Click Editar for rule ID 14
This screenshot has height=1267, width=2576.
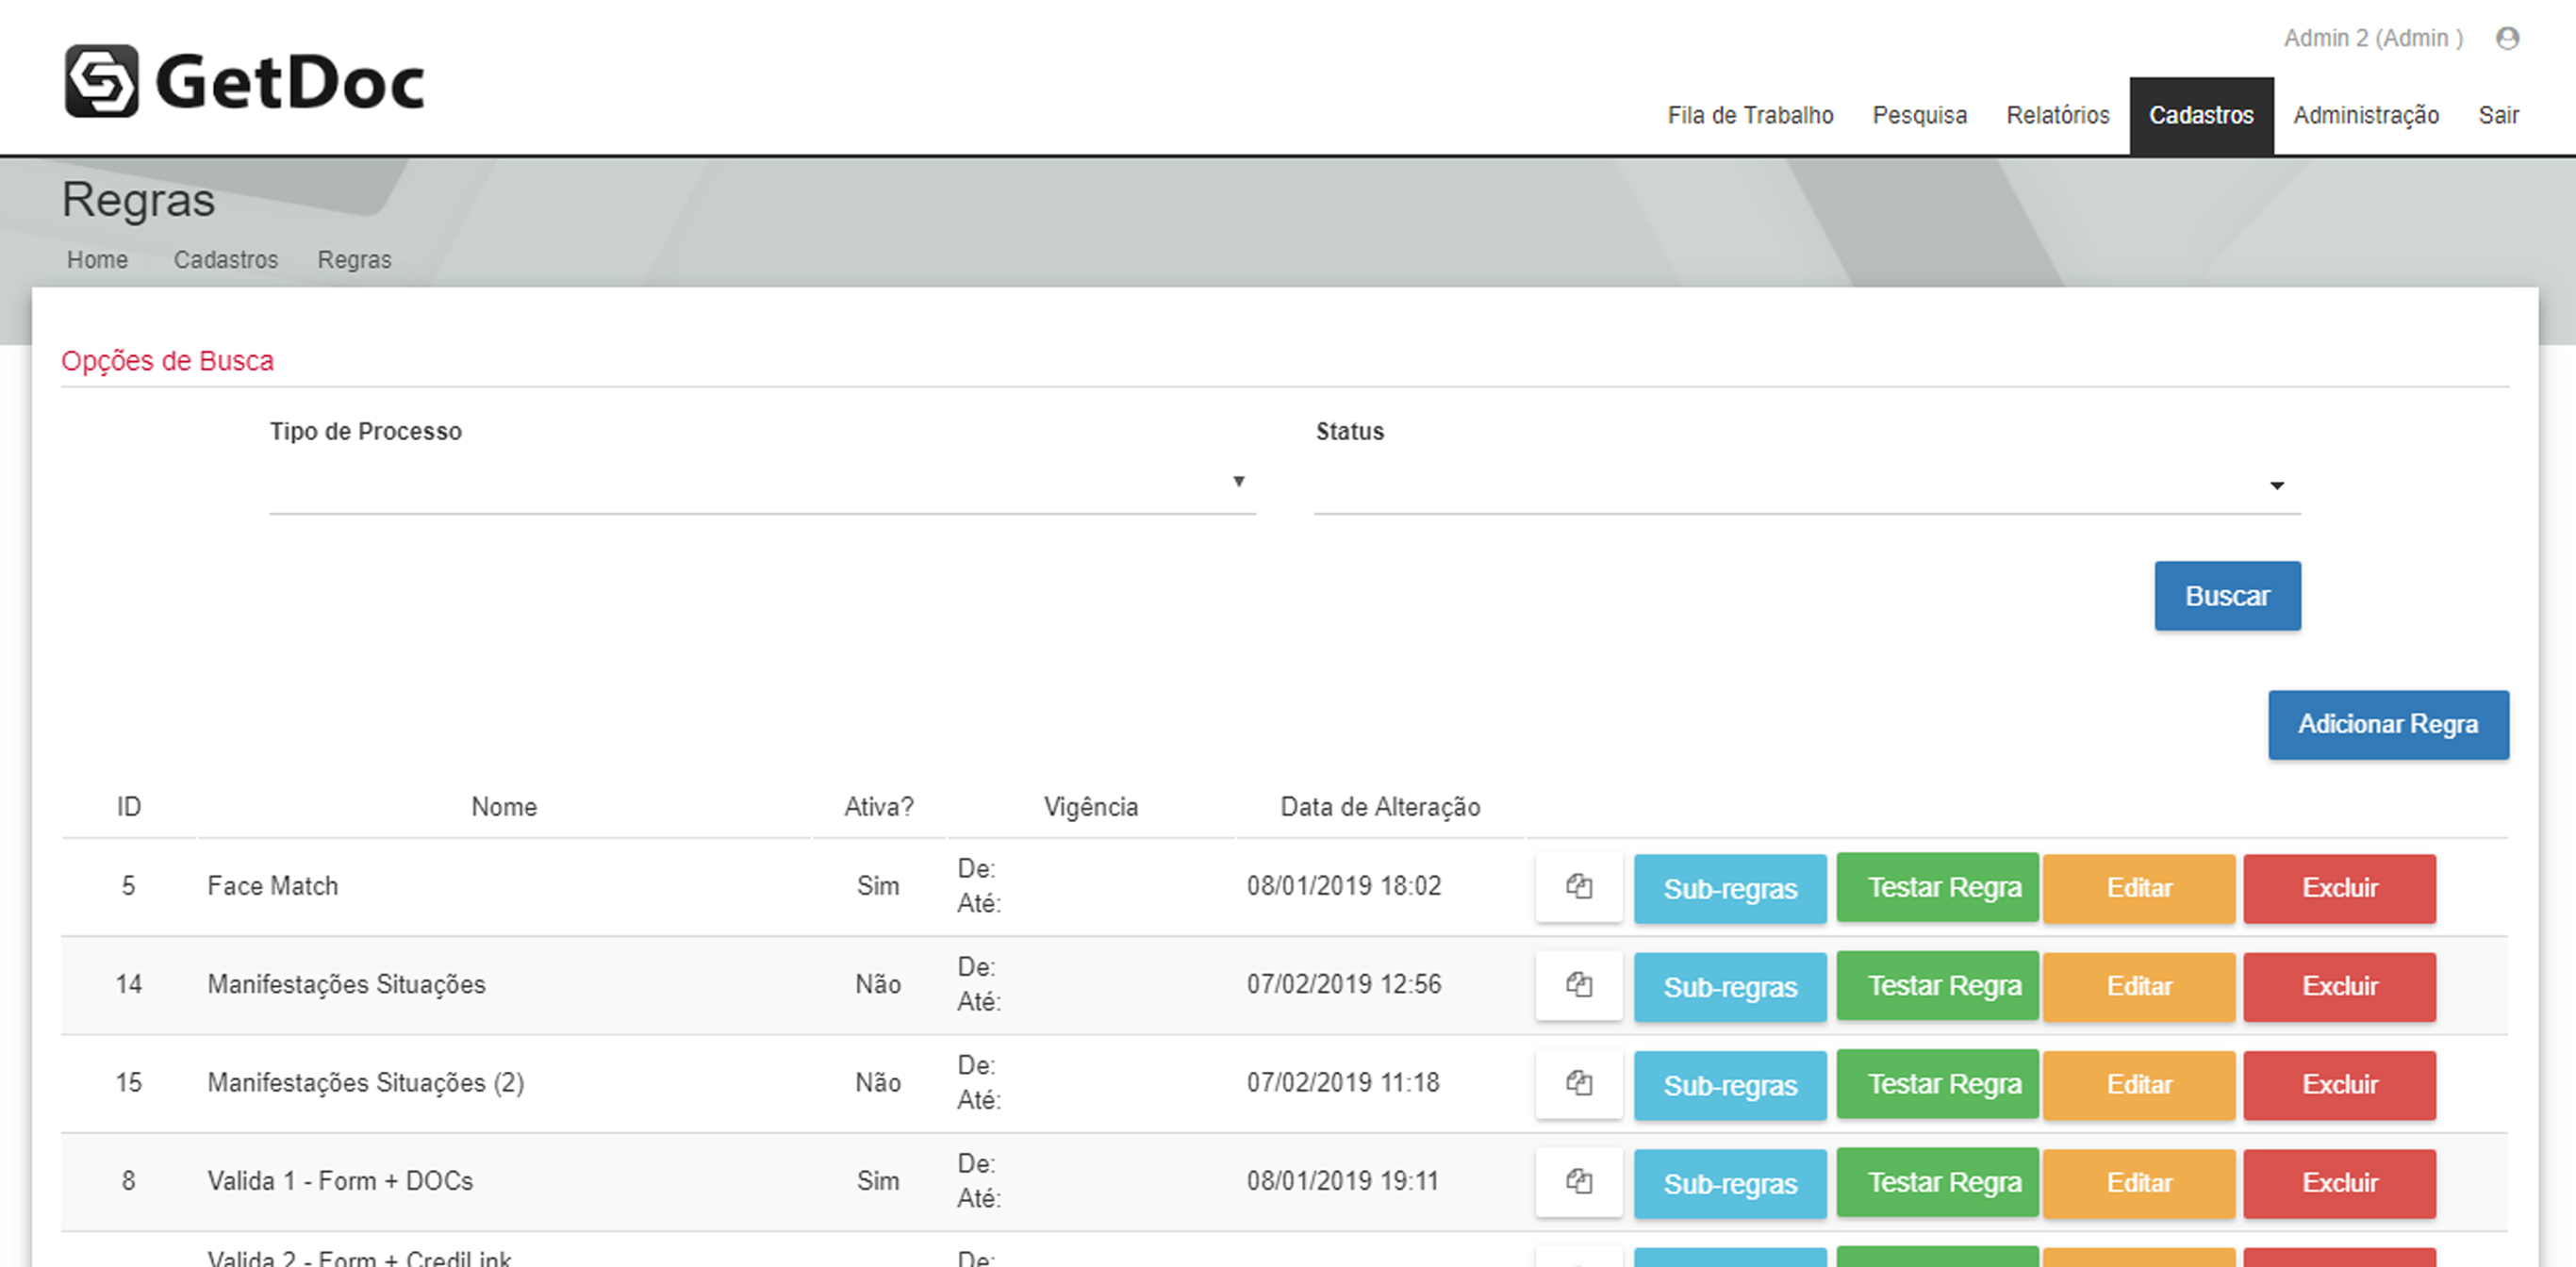pos(2139,987)
